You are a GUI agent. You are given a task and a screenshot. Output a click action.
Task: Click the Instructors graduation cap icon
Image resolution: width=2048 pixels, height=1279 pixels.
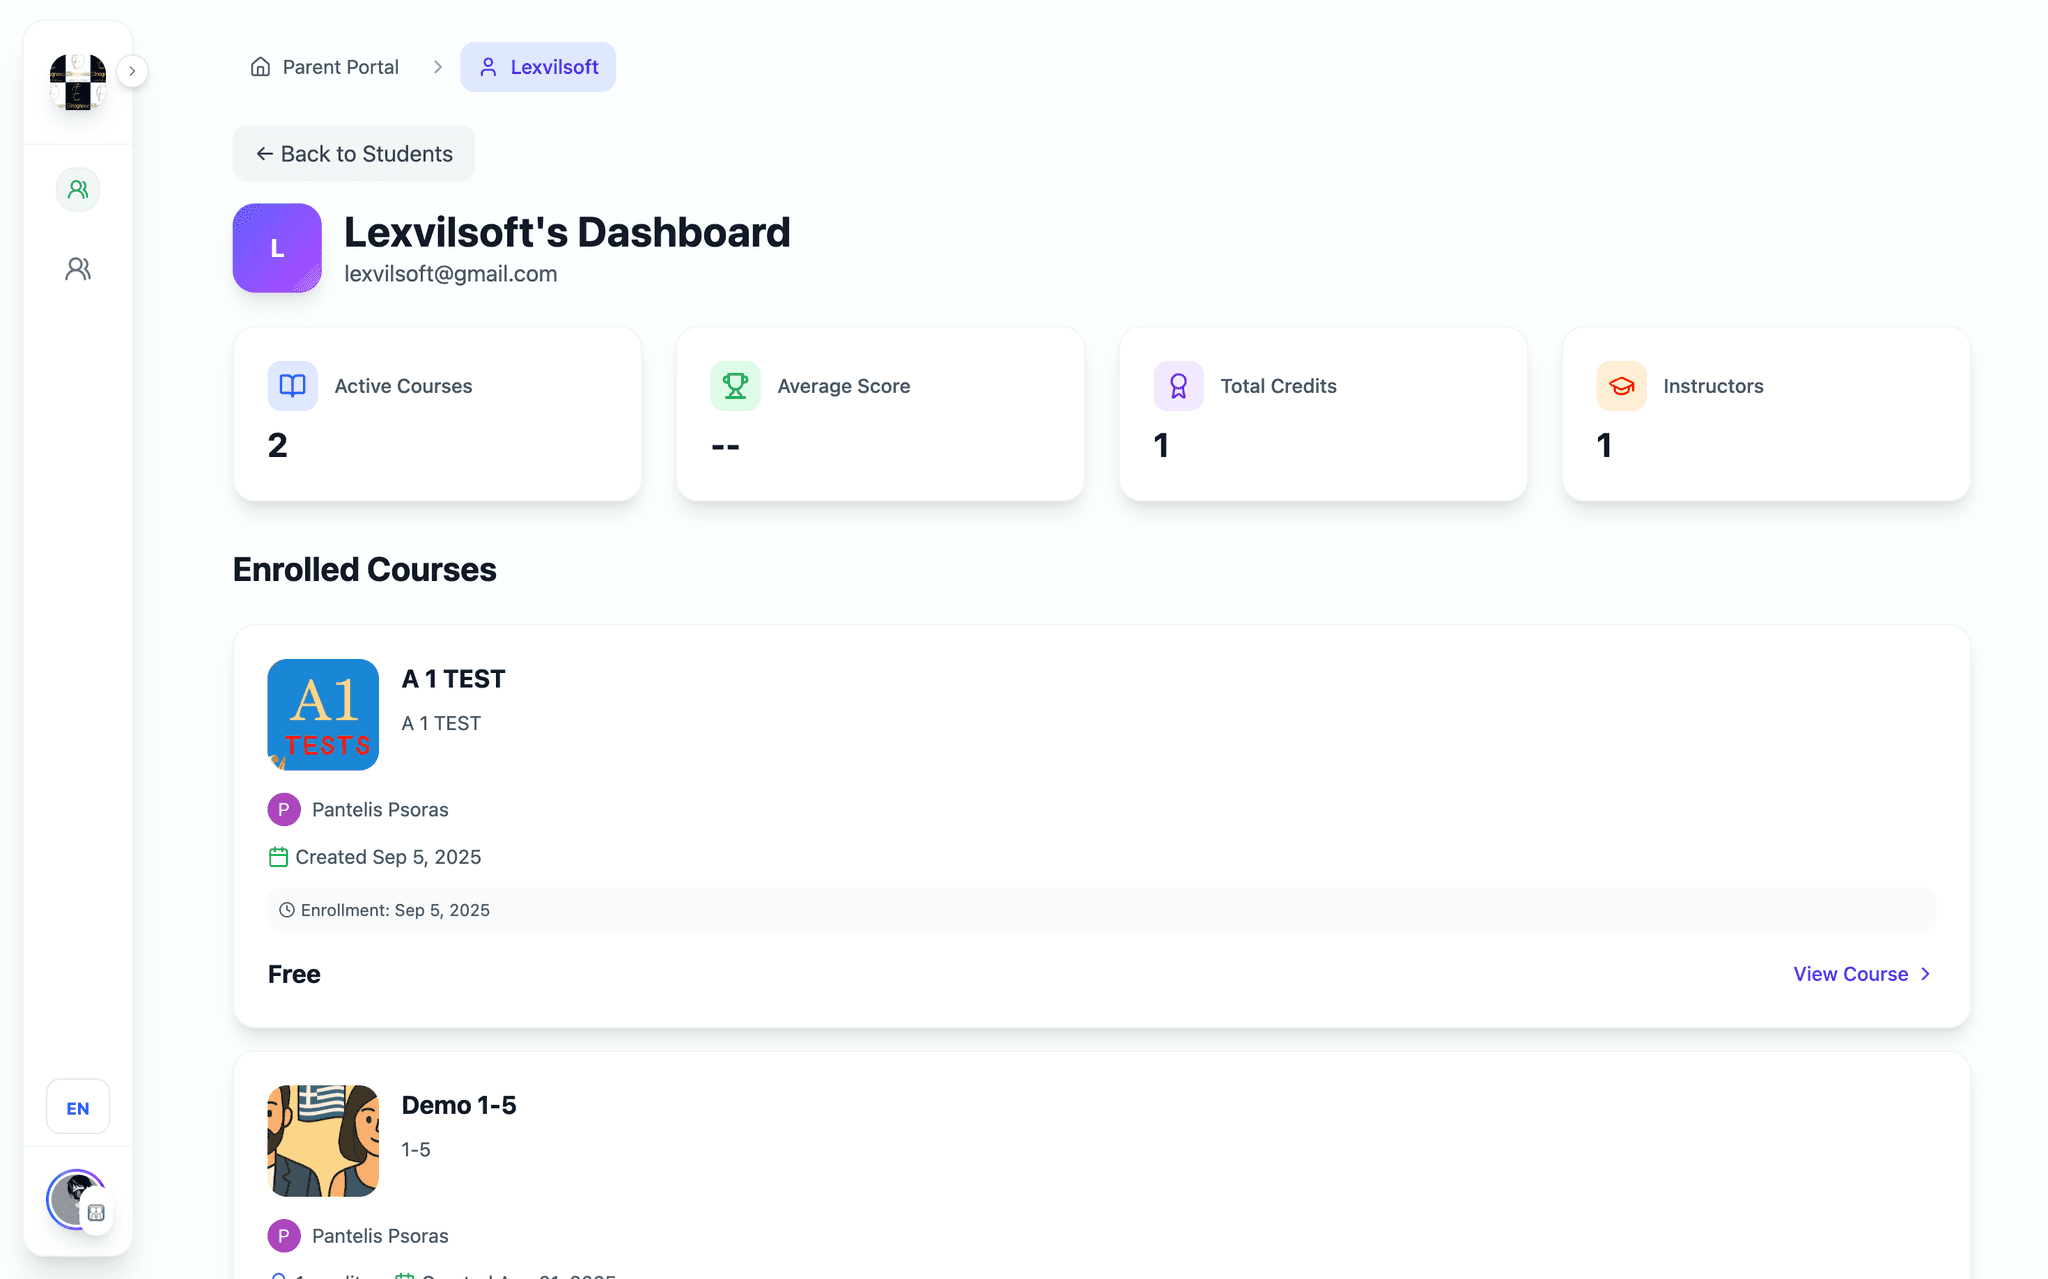1621,386
